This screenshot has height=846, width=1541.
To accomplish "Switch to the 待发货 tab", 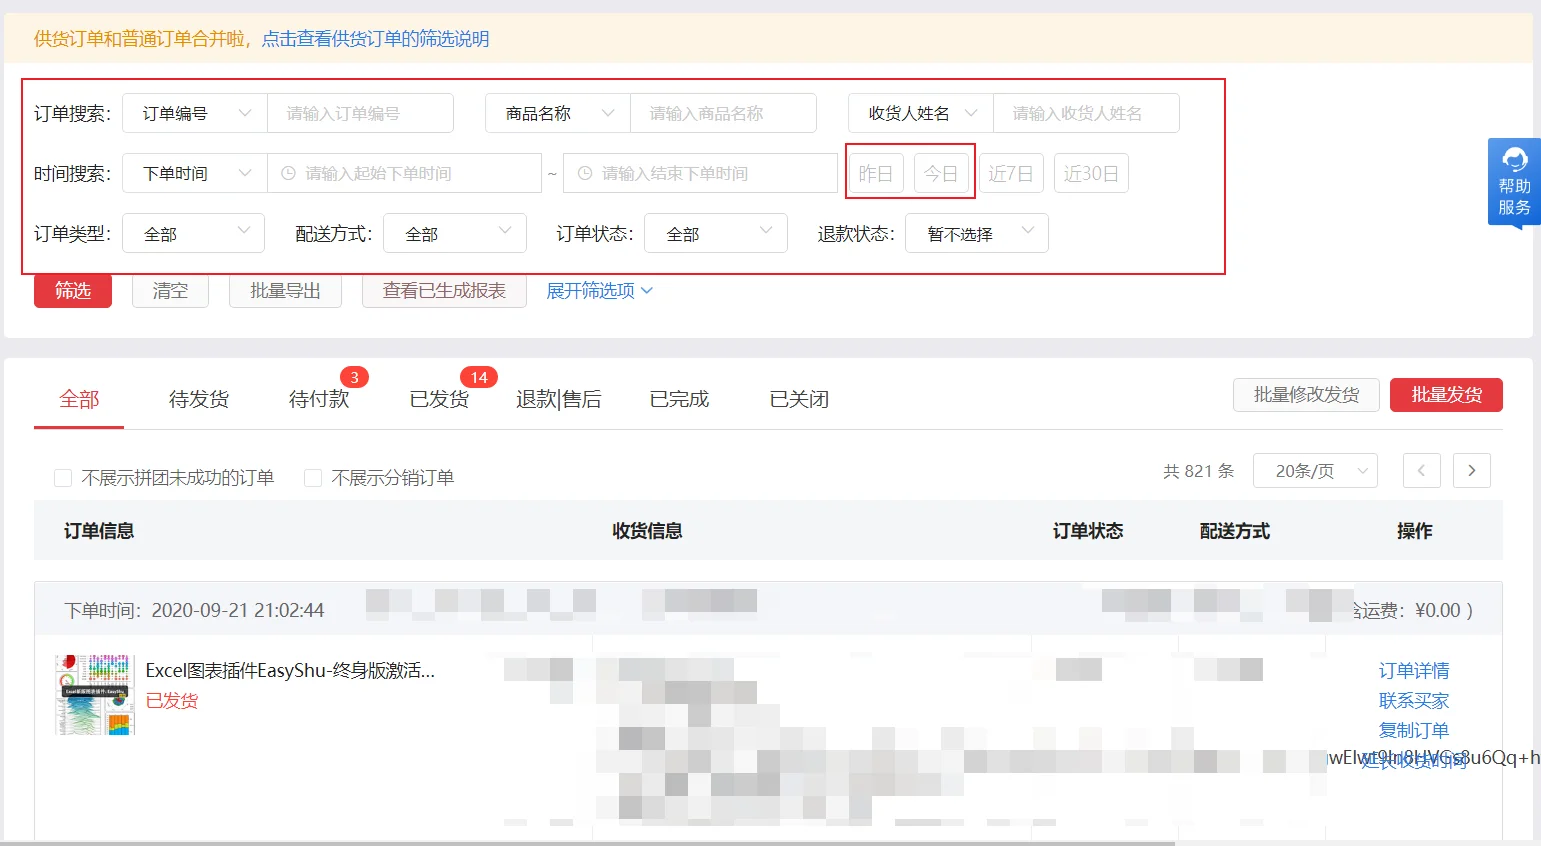I will tap(199, 399).
